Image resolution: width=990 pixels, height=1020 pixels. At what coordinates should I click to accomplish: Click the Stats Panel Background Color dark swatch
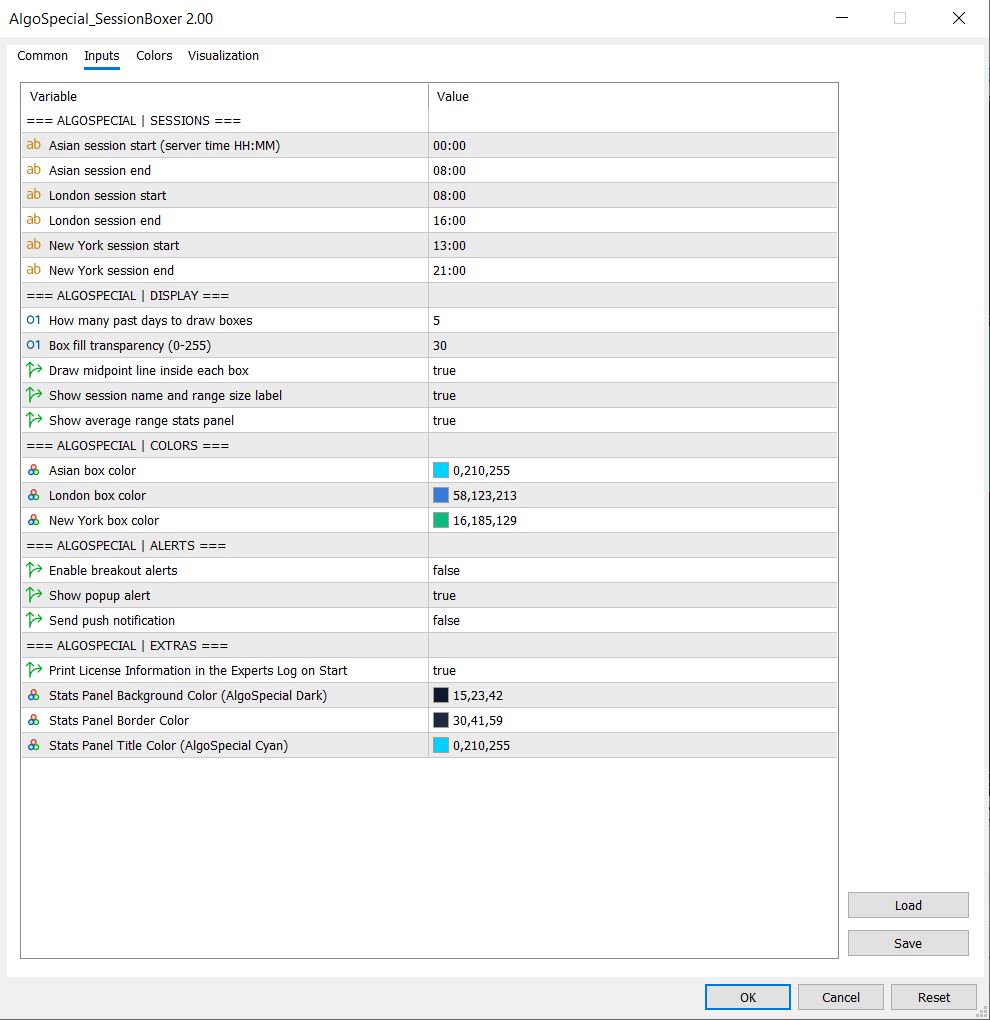(x=441, y=695)
